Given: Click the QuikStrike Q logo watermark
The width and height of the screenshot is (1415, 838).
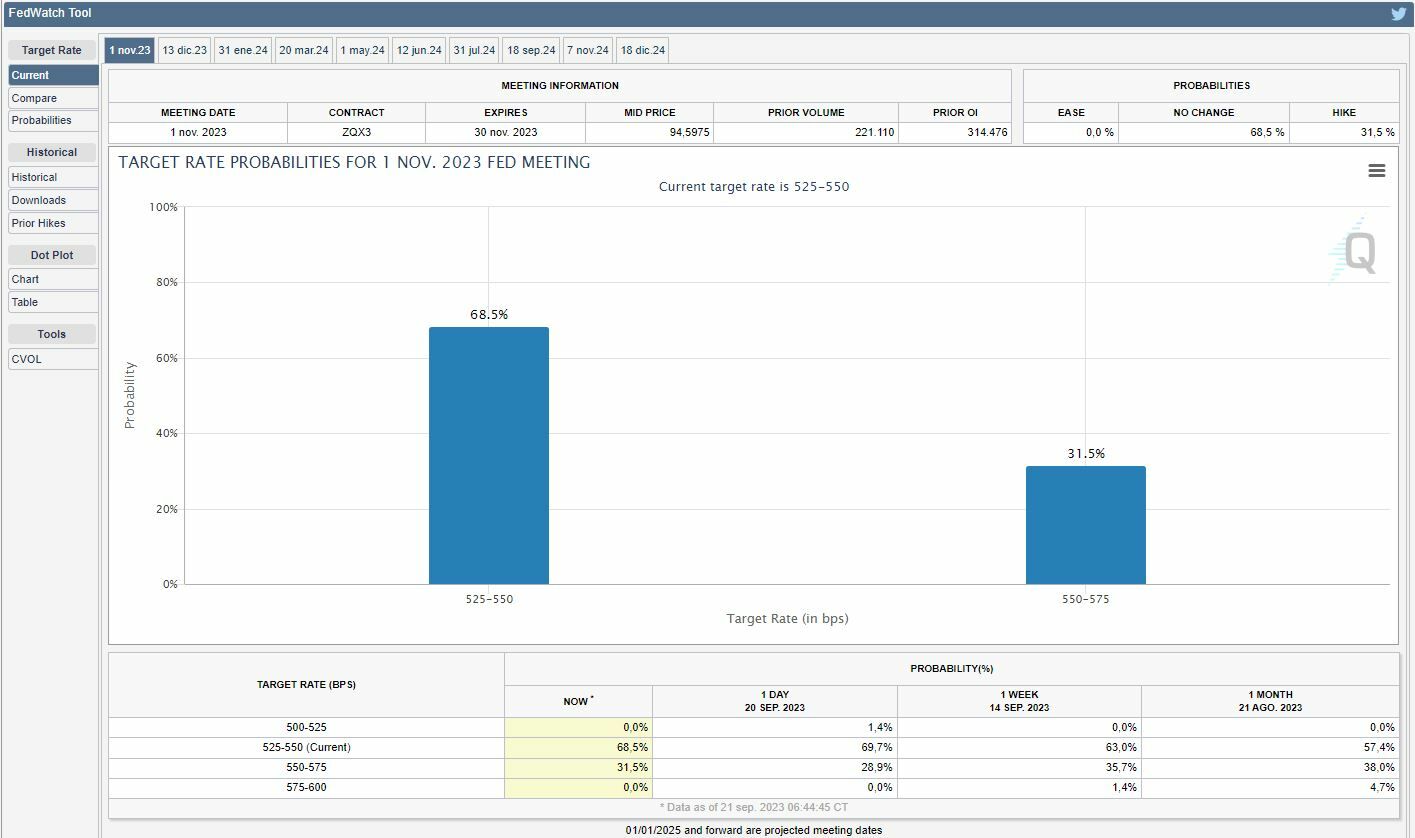Looking at the screenshot, I should click(x=1359, y=251).
